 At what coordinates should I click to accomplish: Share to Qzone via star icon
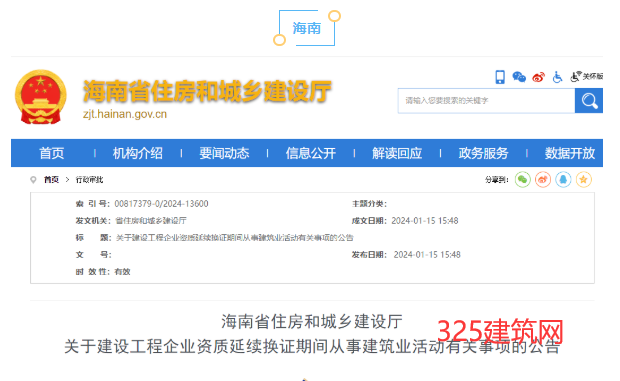(583, 180)
